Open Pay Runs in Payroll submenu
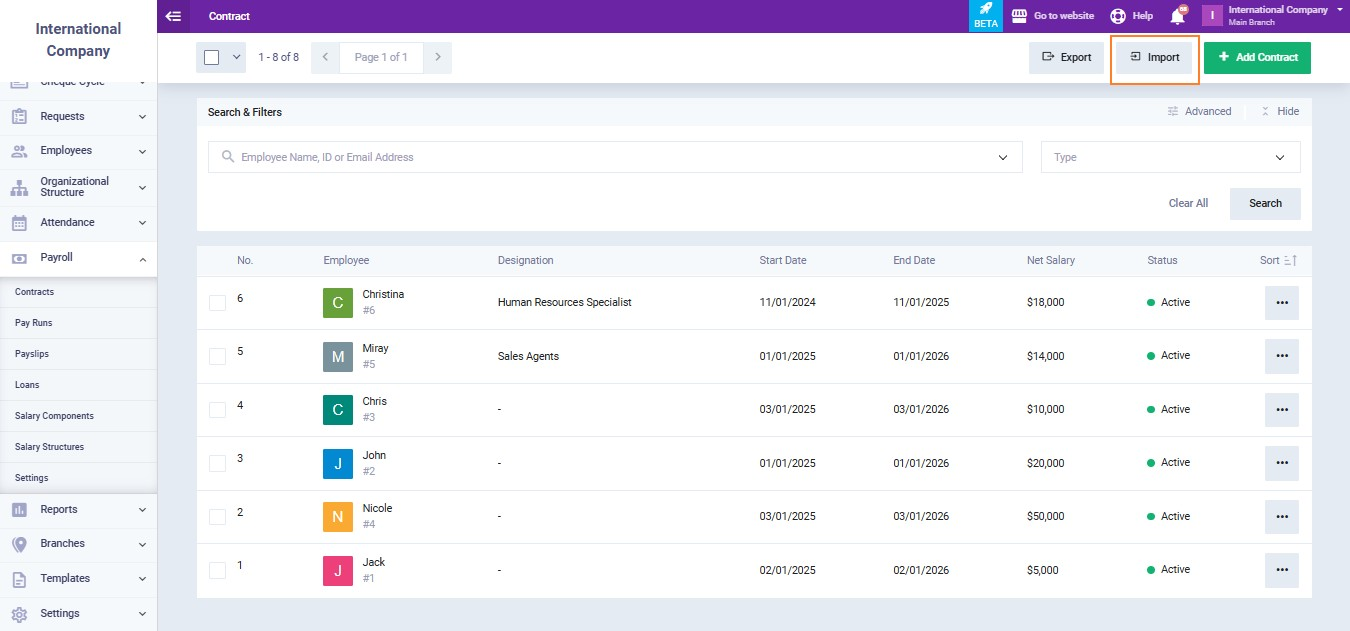 (34, 323)
